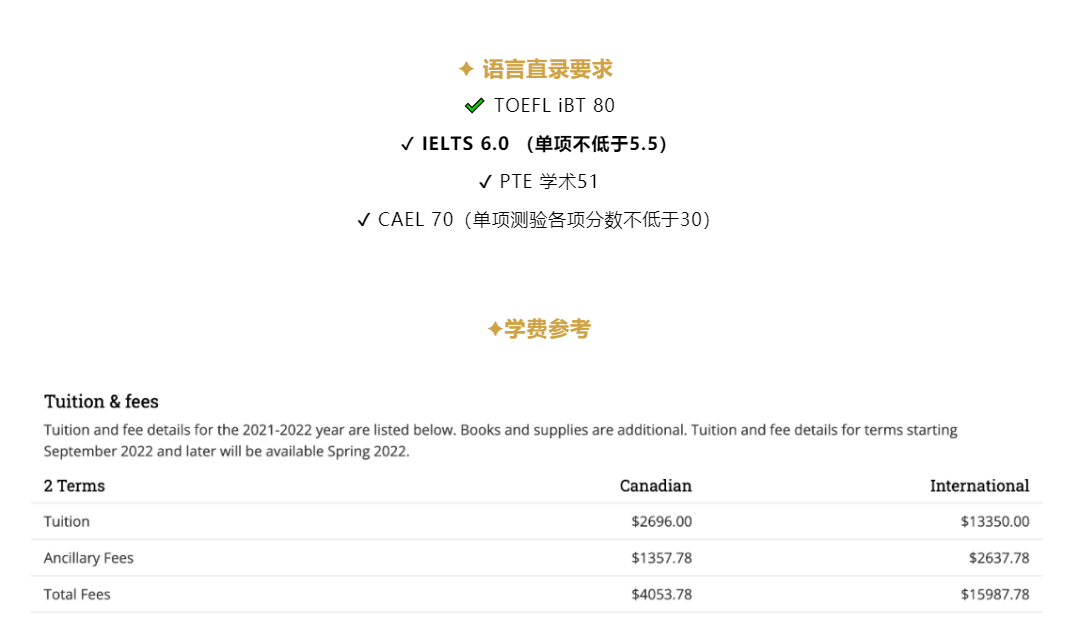
Task: Click the Canadian column header
Action: point(655,486)
